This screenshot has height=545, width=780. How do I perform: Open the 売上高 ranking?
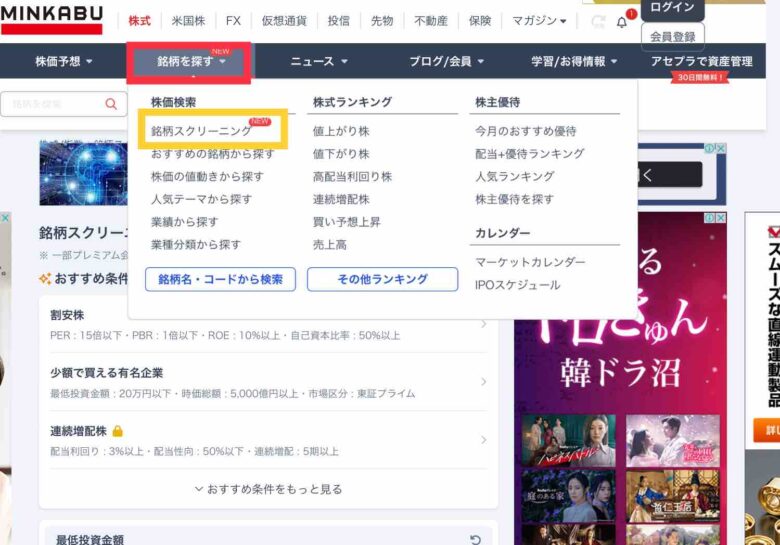click(329, 245)
